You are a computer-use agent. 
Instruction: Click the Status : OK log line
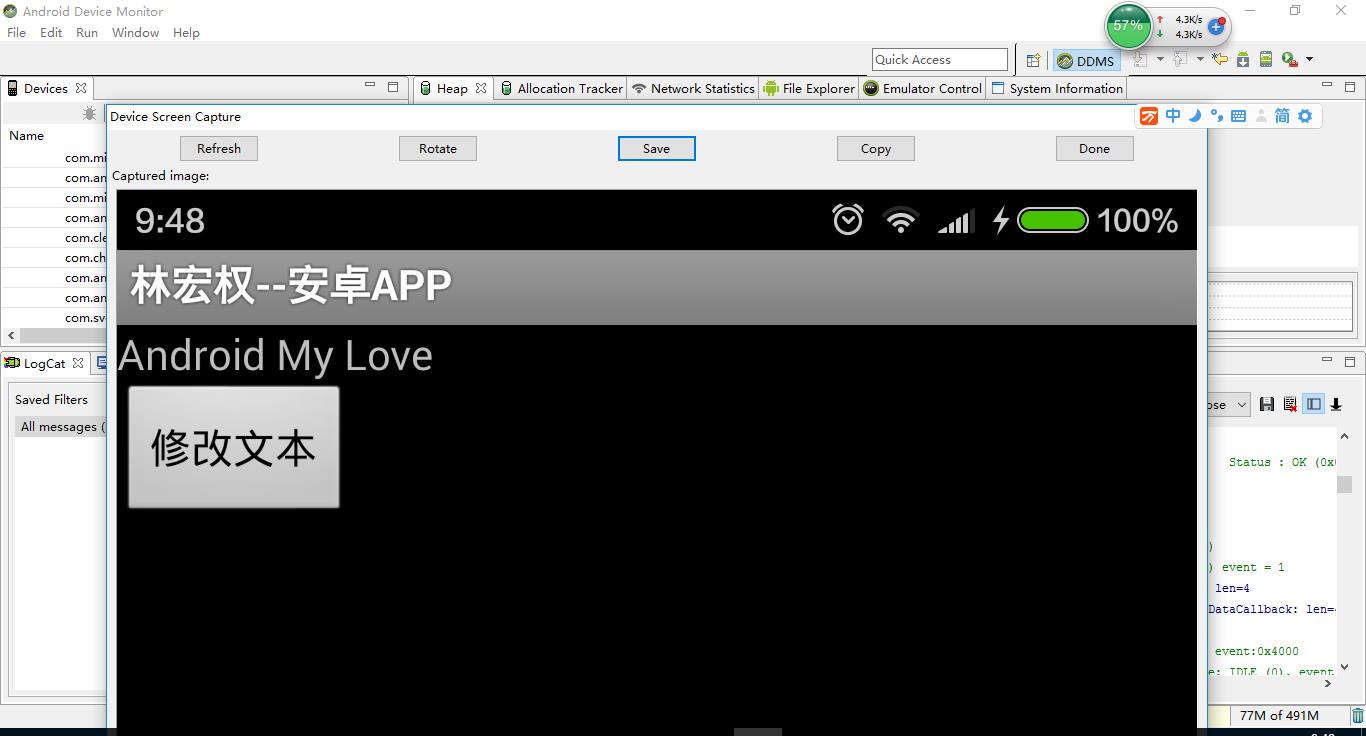1282,462
